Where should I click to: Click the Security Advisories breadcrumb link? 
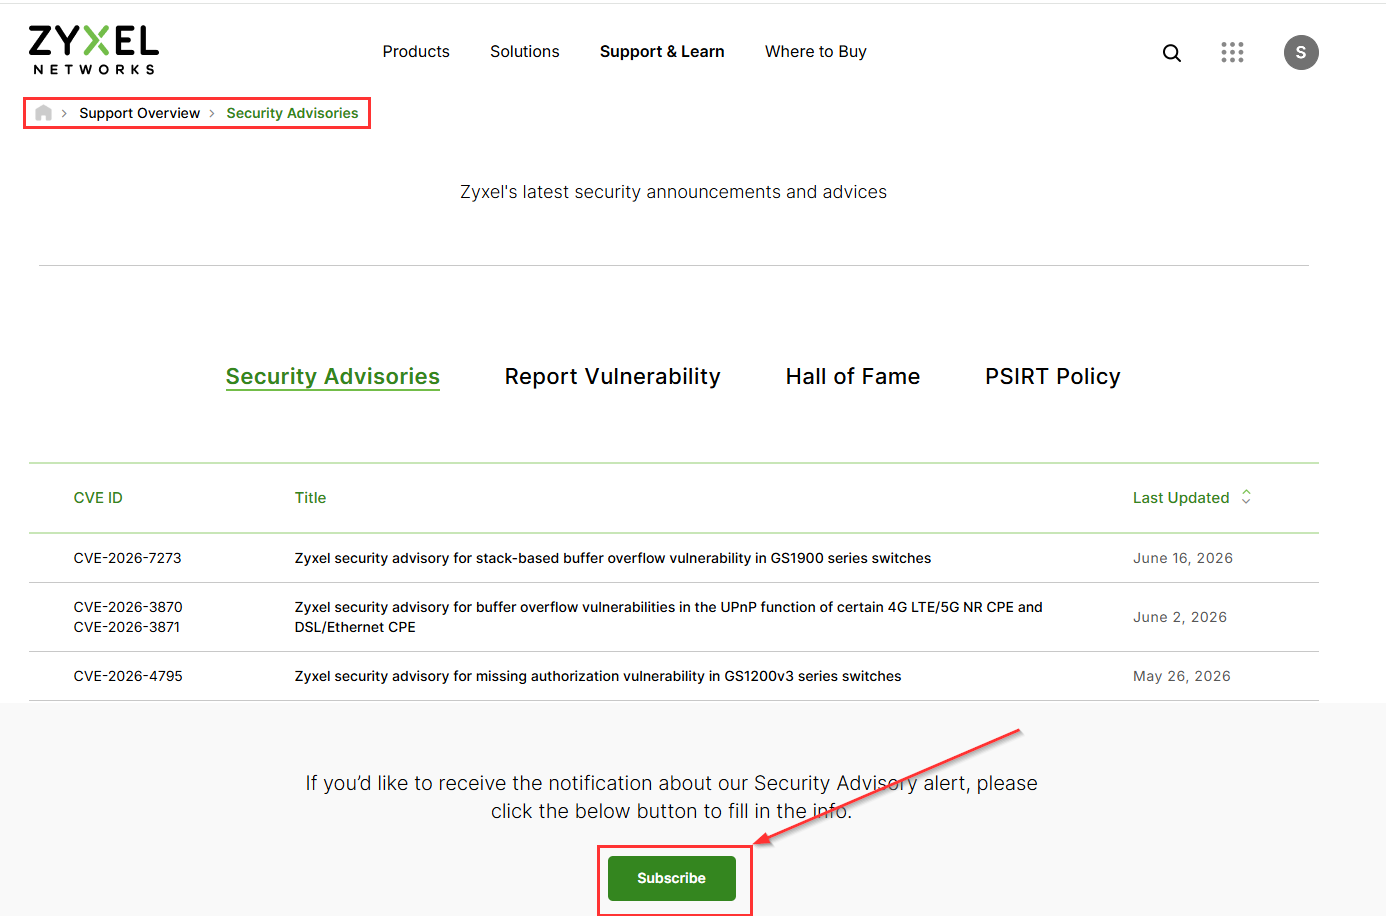tap(292, 113)
